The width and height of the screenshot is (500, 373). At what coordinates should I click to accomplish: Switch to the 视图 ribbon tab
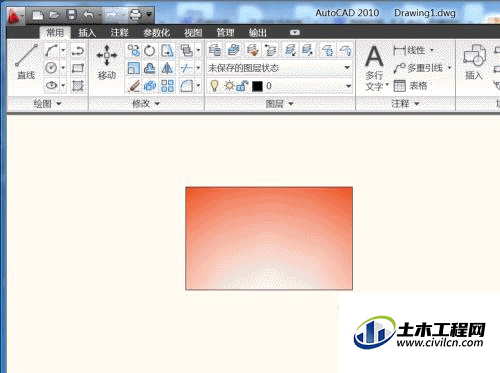pyautogui.click(x=193, y=33)
